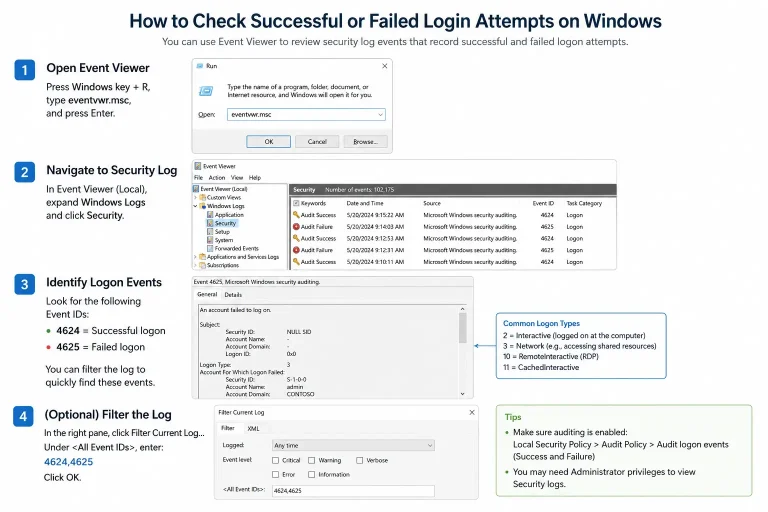Screen dimensions: 768x512
Task: Open the Logged 'Any time' dropdown
Action: [x=353, y=445]
